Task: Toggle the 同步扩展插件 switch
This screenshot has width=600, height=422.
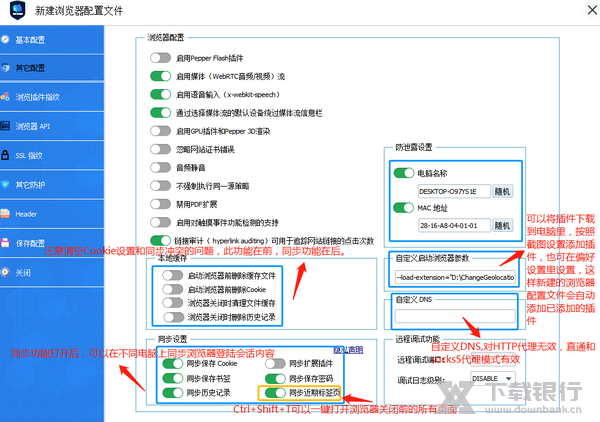Action: point(275,363)
